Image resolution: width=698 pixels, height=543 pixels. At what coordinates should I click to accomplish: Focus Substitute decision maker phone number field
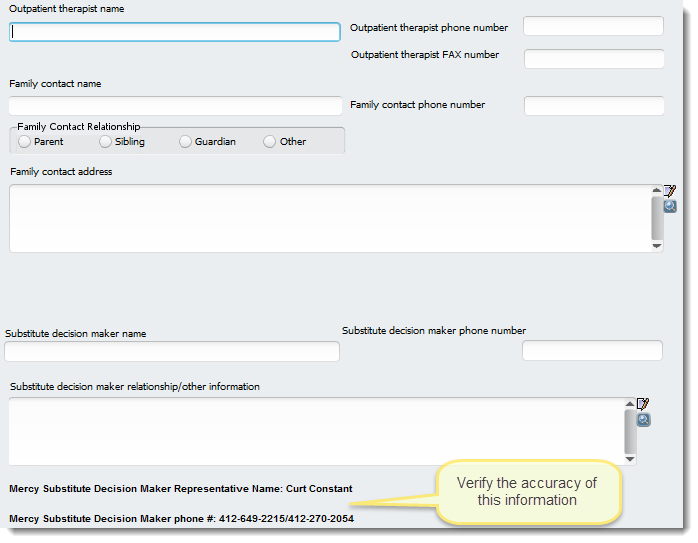click(592, 351)
